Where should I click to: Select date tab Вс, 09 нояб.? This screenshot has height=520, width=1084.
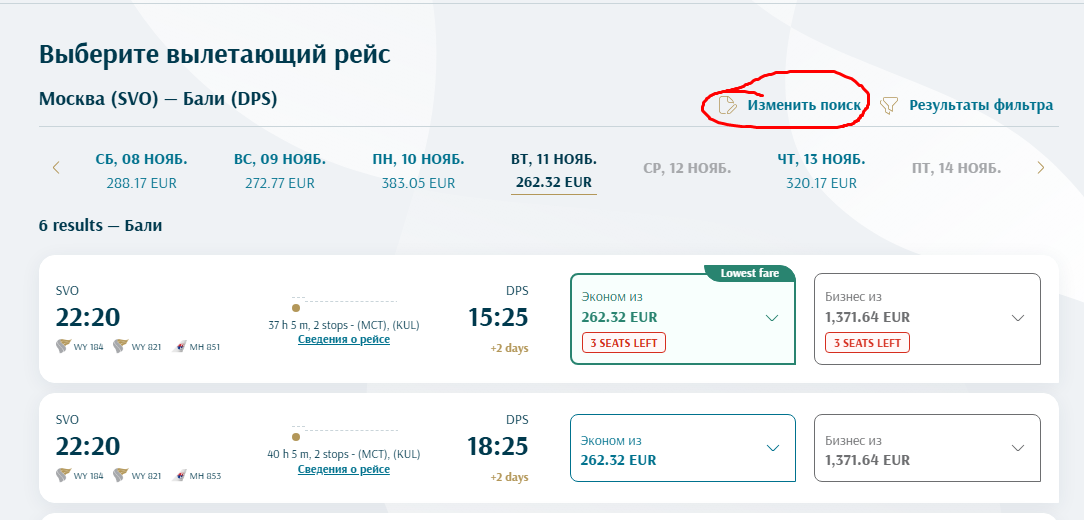point(279,170)
